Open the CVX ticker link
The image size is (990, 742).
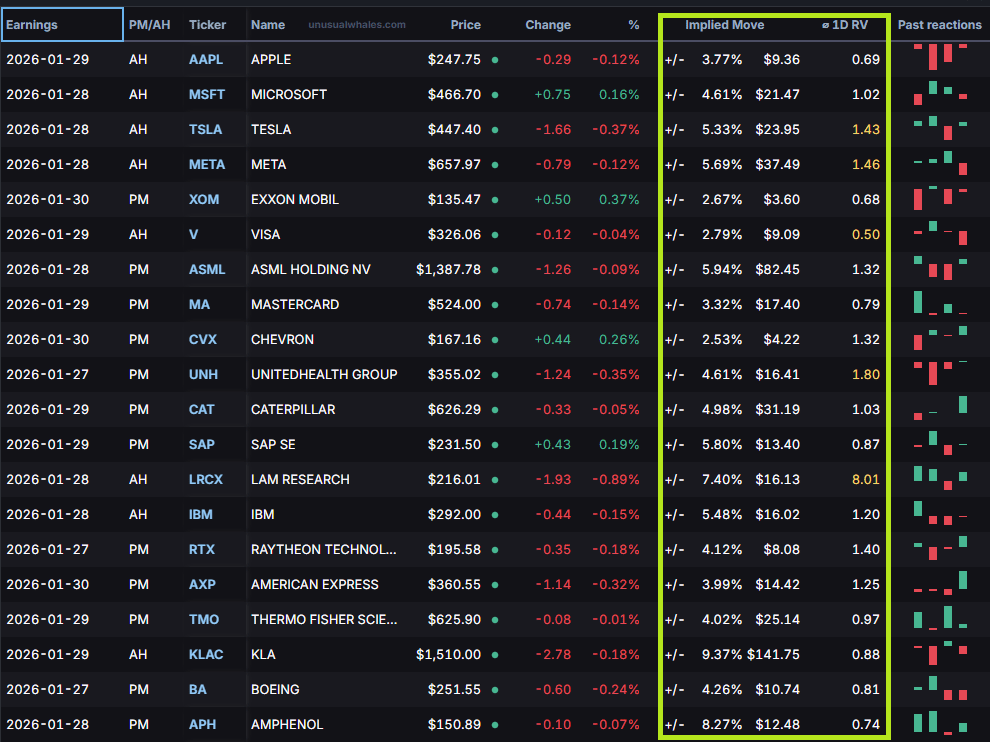point(203,339)
